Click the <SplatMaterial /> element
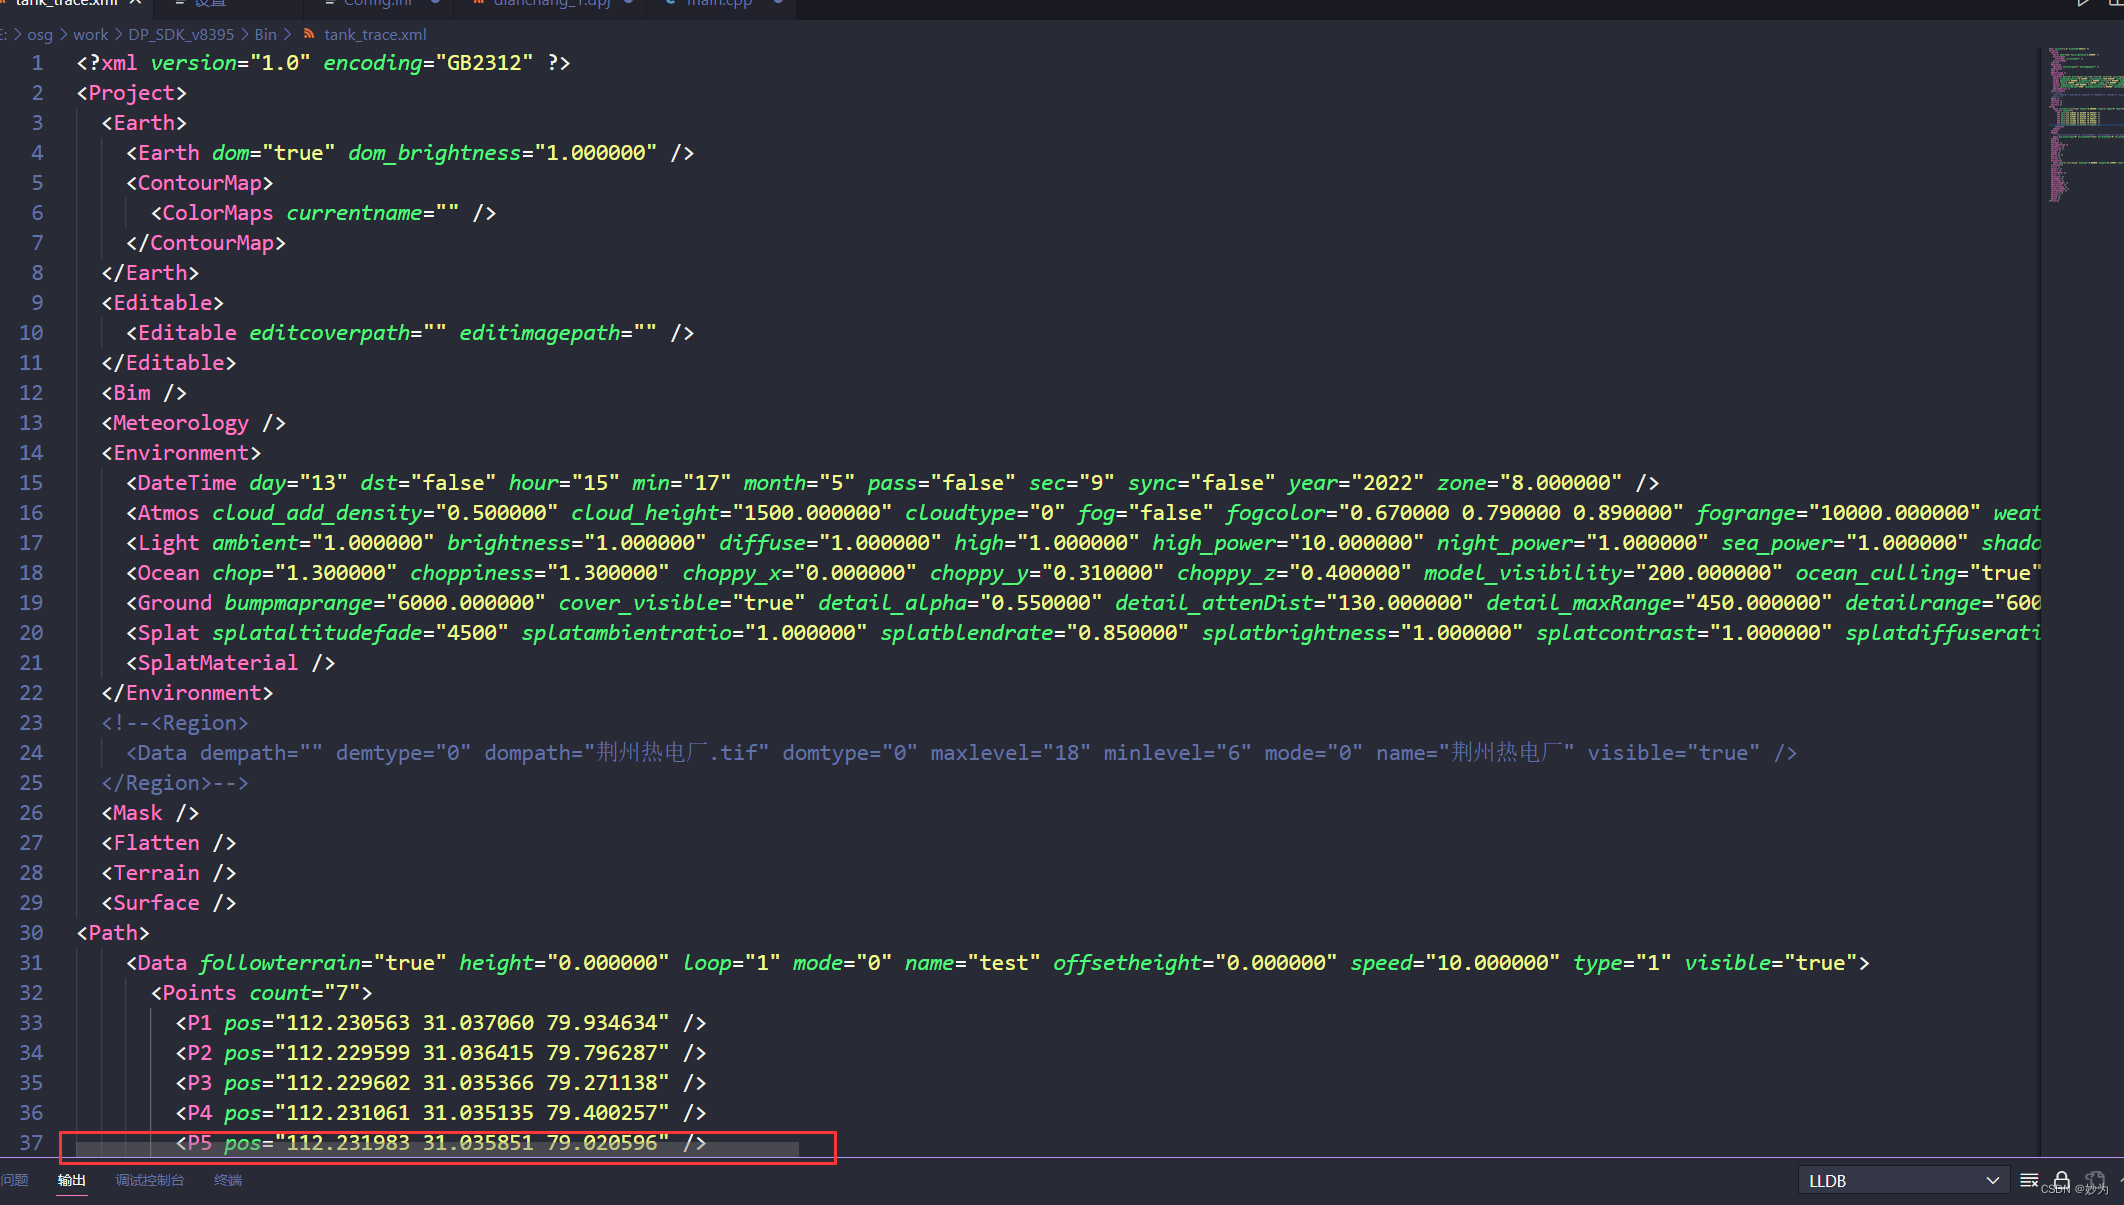 231,663
